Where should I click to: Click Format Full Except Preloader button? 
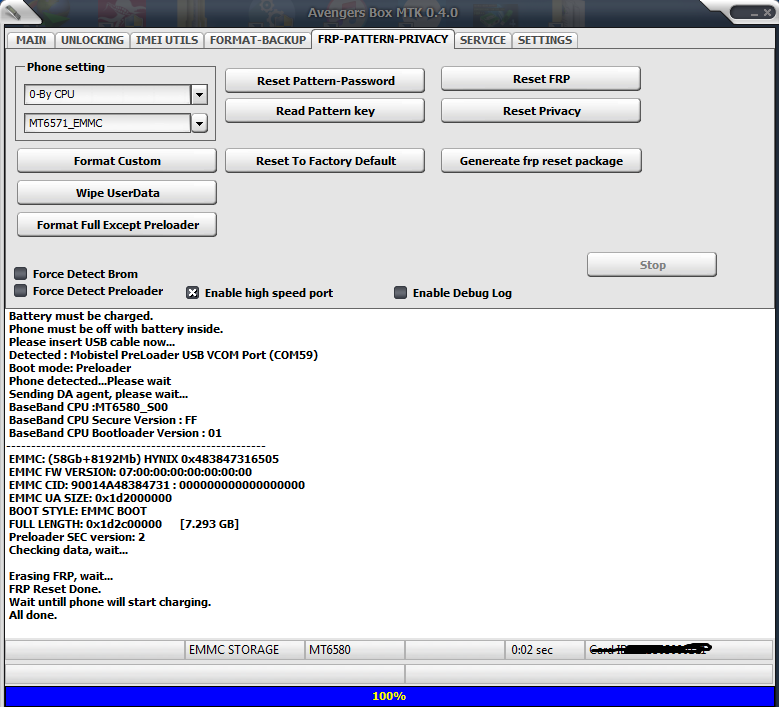pos(117,225)
